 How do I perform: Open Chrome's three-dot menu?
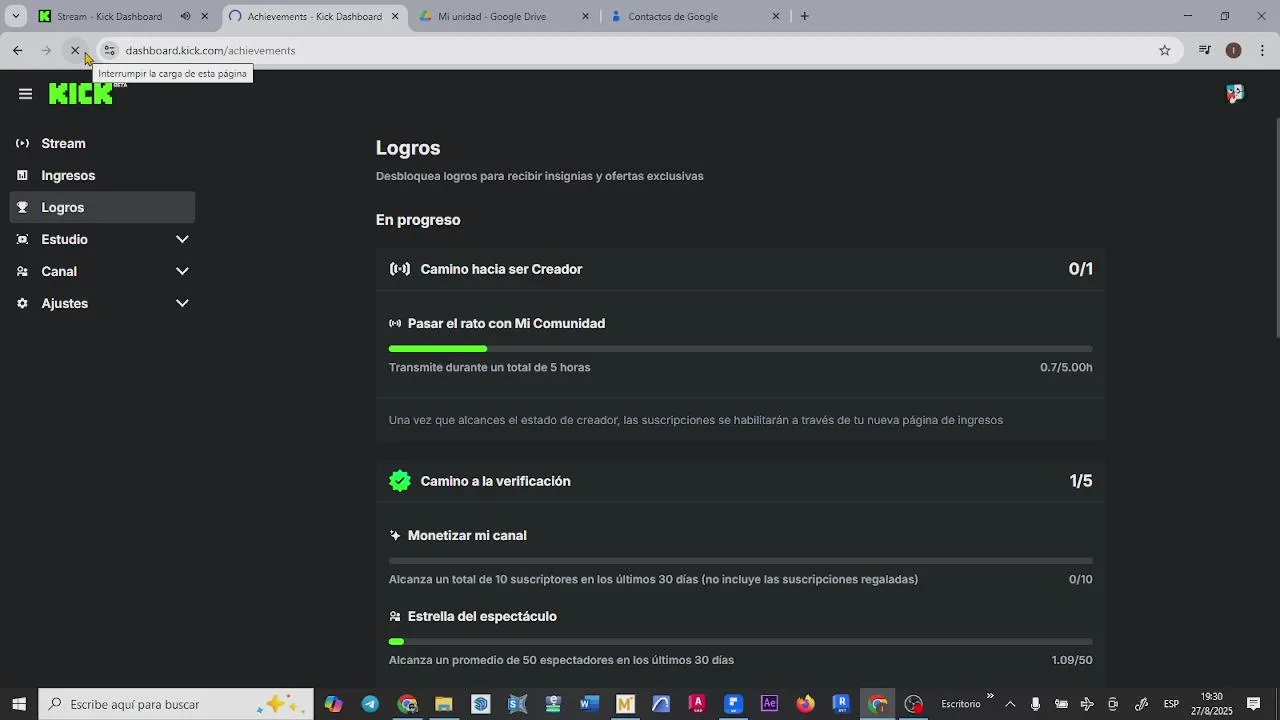click(x=1262, y=50)
